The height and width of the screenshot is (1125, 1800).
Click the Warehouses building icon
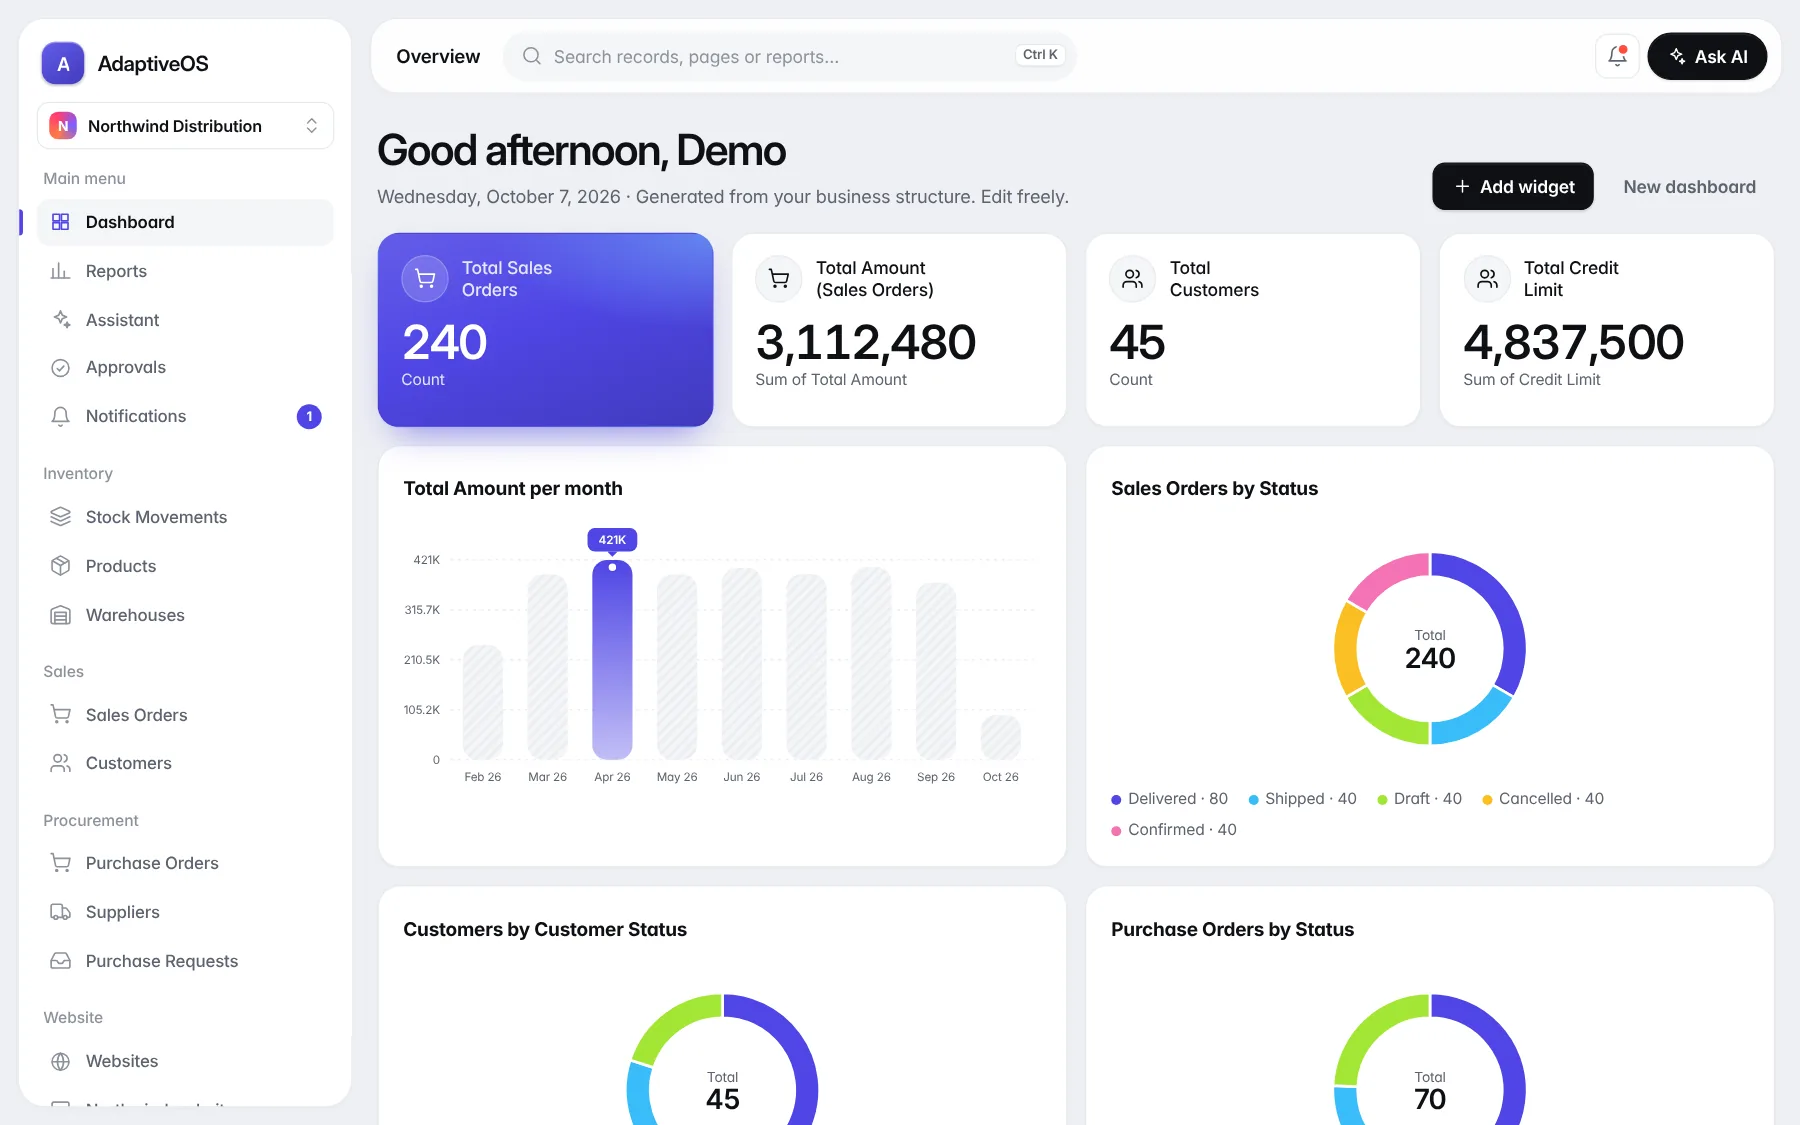60,615
